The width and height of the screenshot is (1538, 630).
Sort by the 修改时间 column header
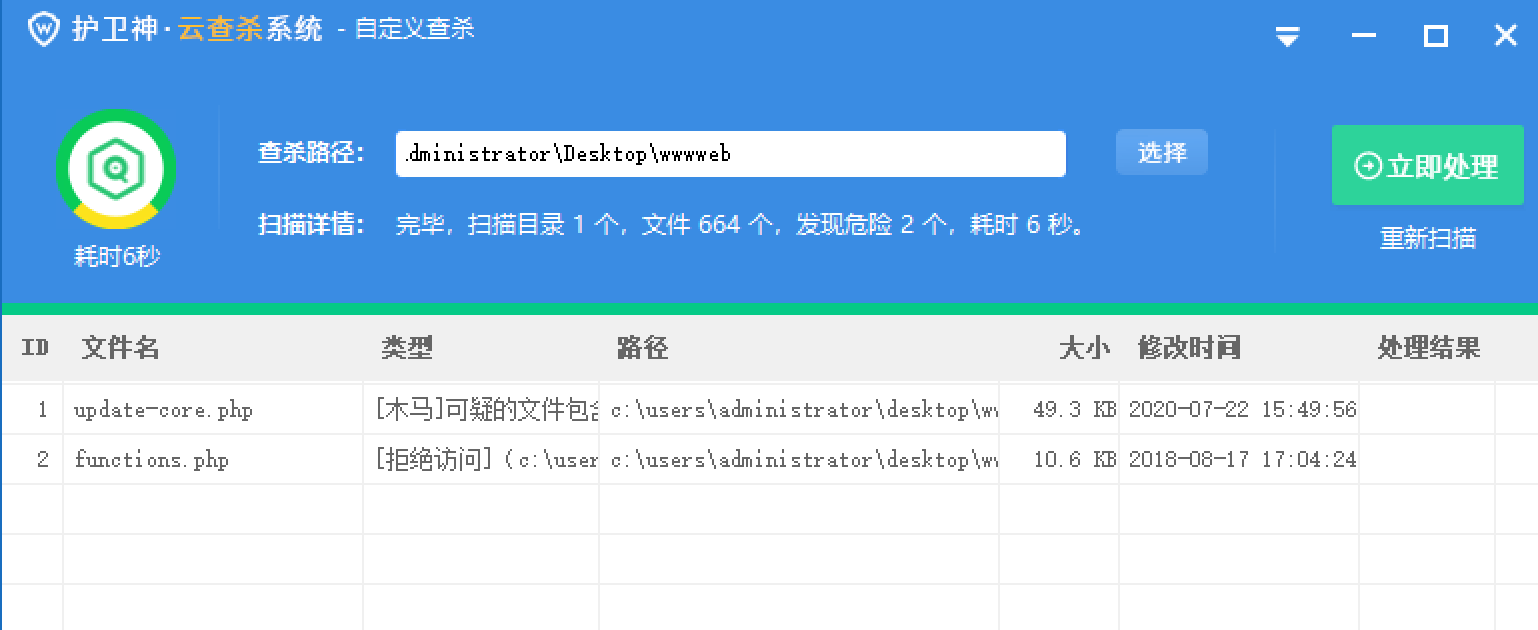[1189, 348]
